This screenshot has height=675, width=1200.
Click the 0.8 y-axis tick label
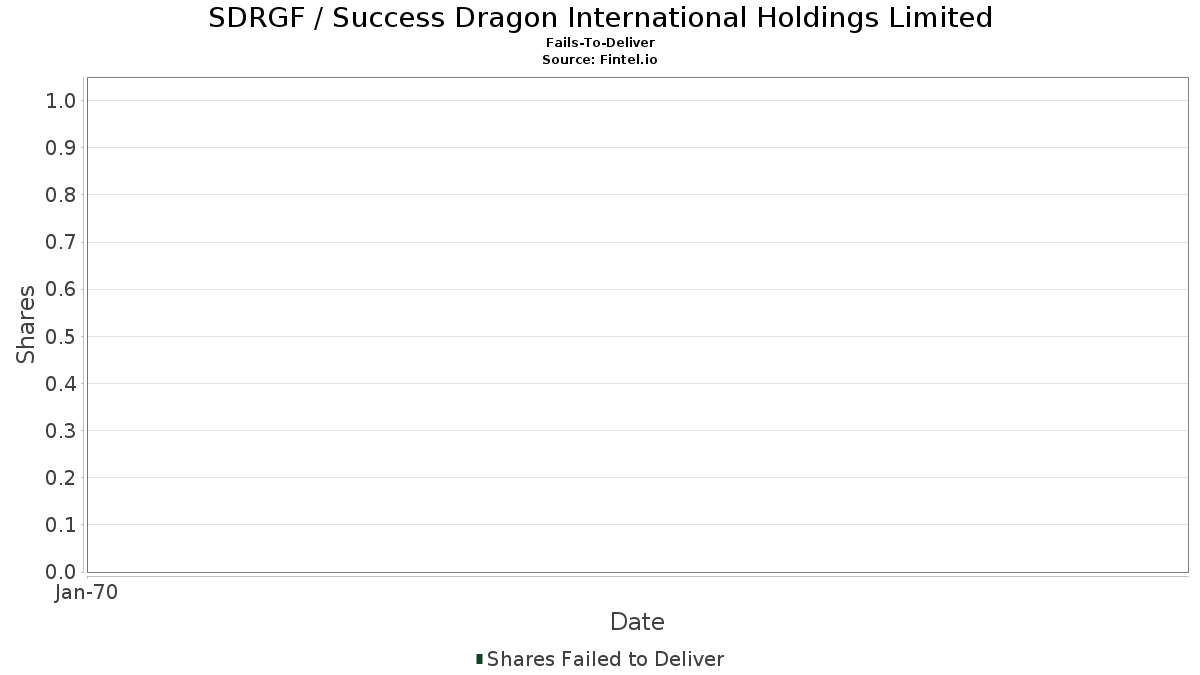61,195
